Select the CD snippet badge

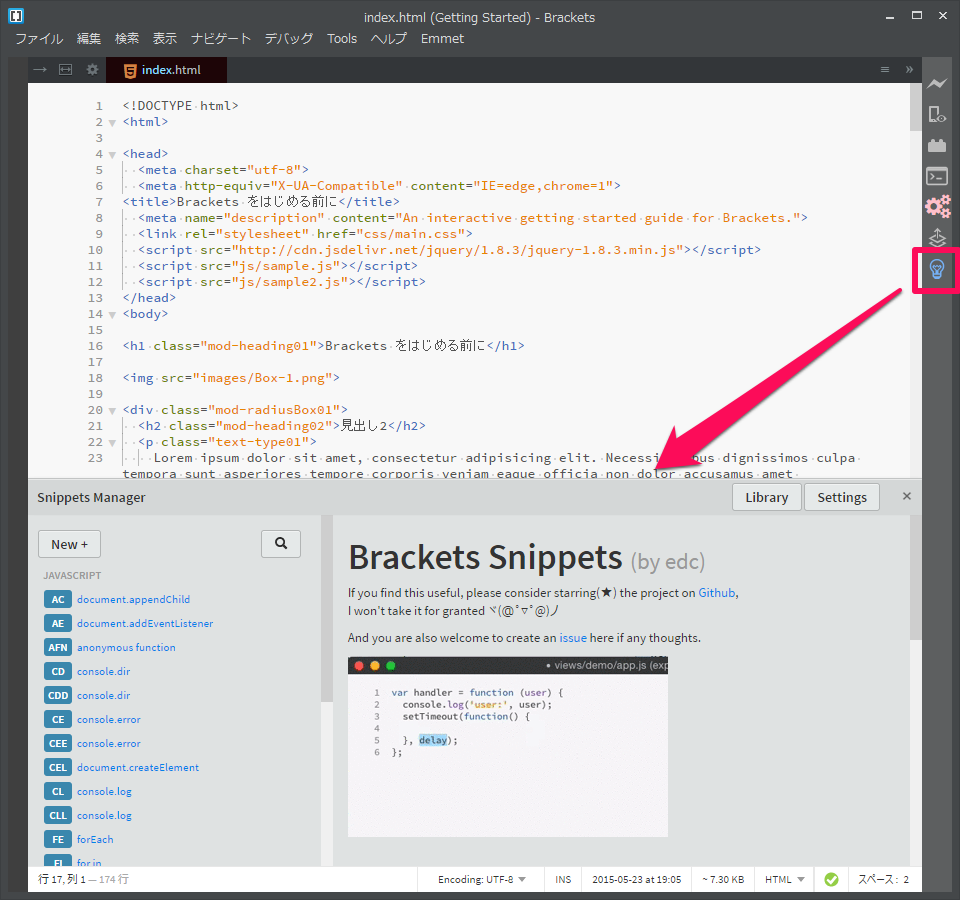pyautogui.click(x=58, y=671)
